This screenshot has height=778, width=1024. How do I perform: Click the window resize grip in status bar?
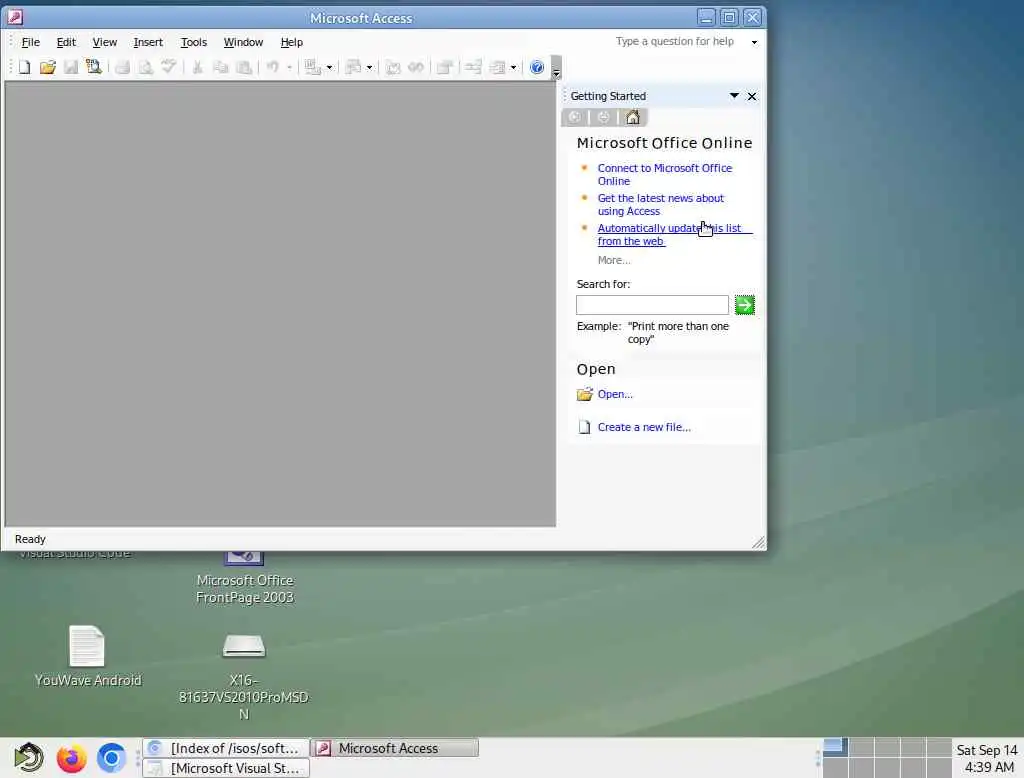758,542
